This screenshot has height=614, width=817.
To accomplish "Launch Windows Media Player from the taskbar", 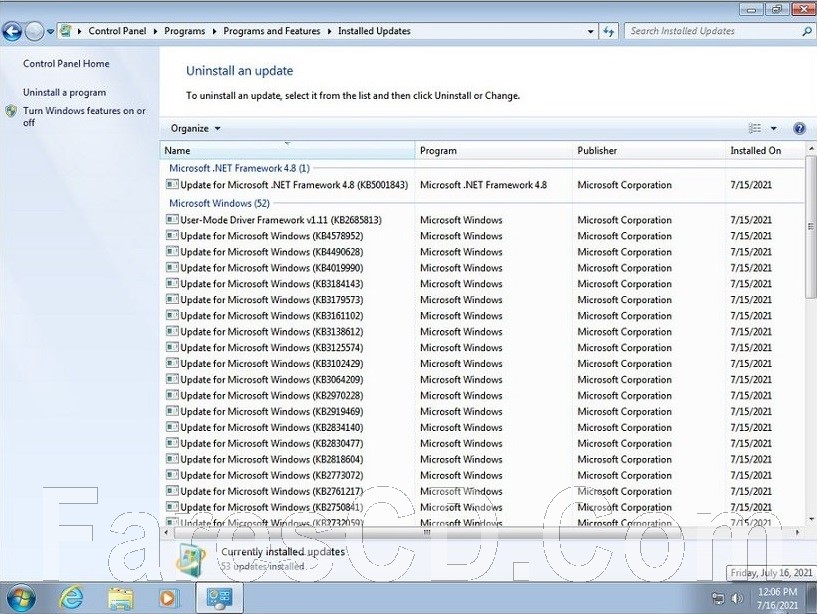I will tap(168, 598).
